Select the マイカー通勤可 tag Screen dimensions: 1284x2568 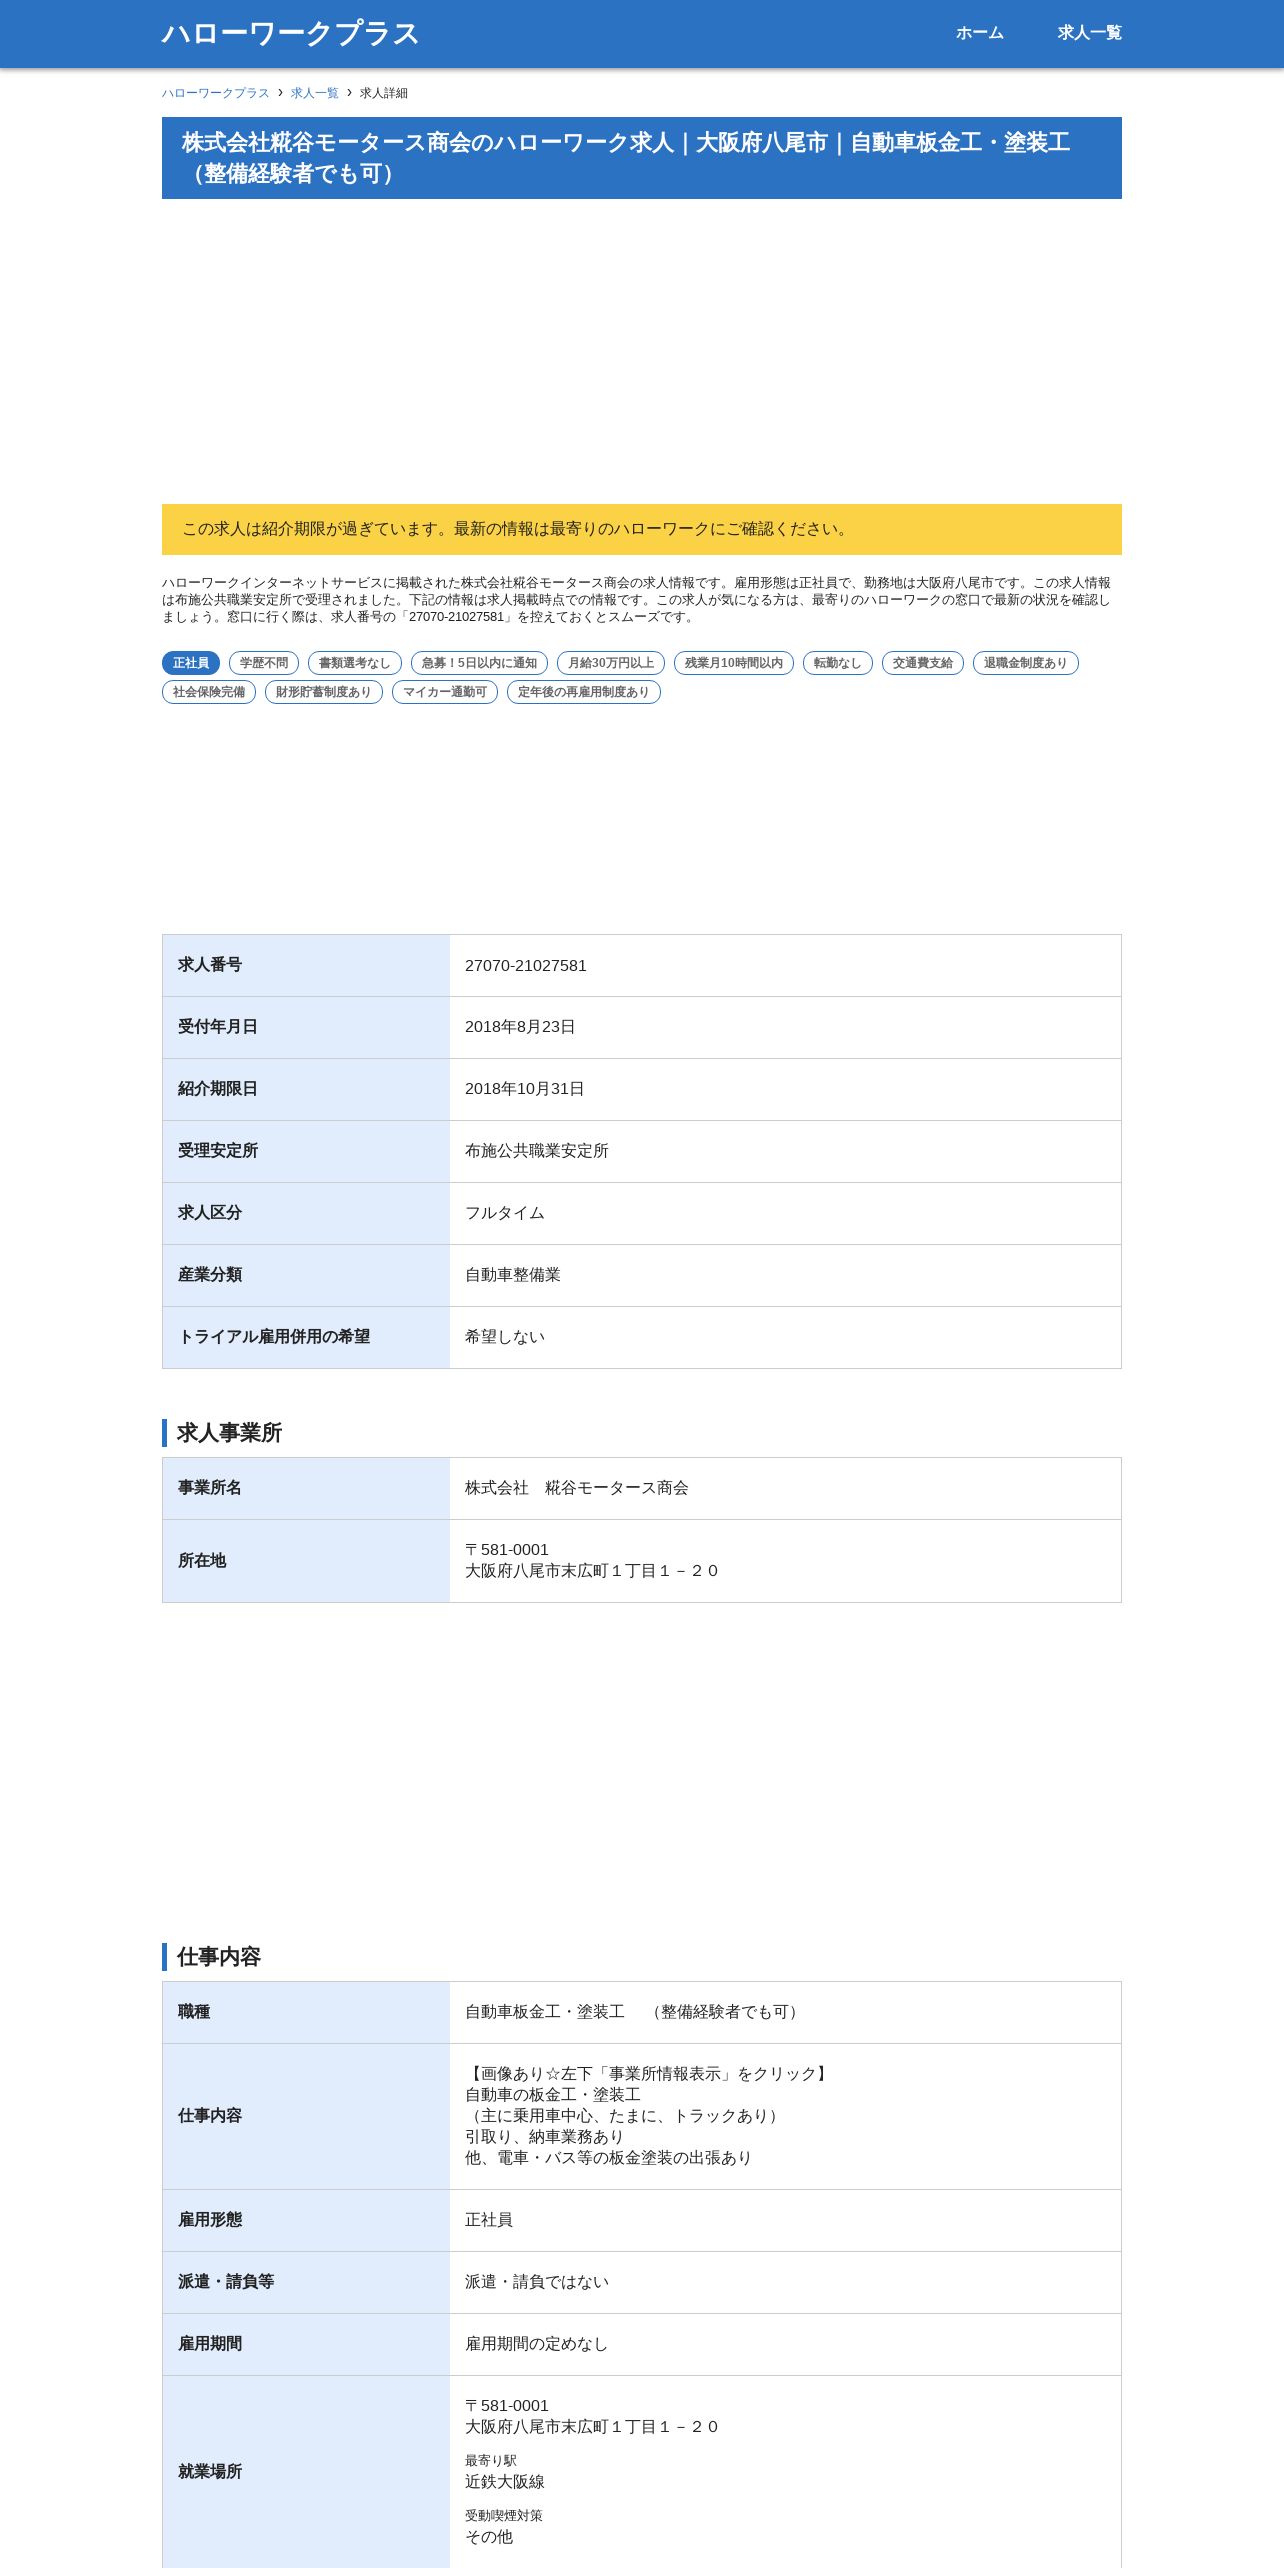445,692
